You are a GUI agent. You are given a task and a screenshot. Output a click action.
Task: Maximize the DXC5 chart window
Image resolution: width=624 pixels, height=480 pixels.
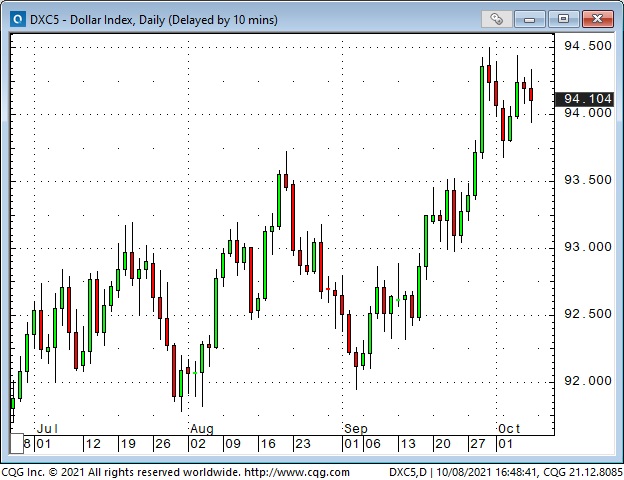pos(563,19)
